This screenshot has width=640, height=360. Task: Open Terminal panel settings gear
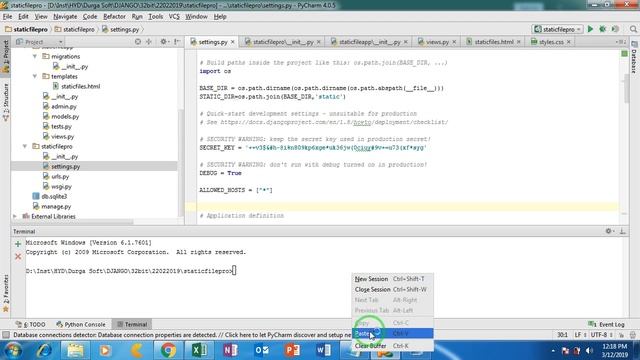(x=609, y=231)
